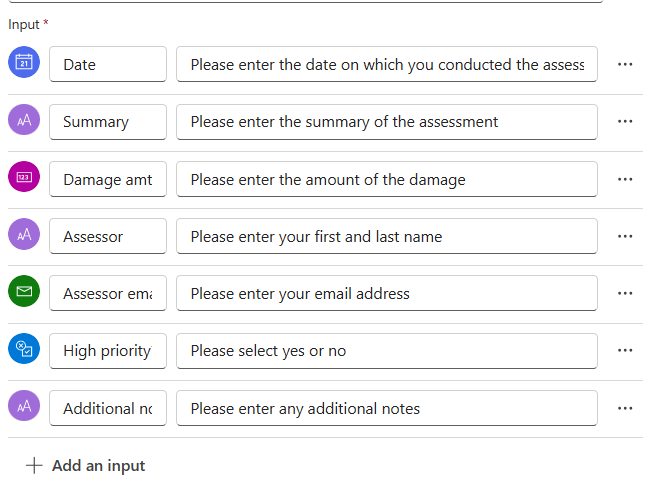Click the green email icon
Image resolution: width=648 pixels, height=481 pixels.
(x=24, y=293)
